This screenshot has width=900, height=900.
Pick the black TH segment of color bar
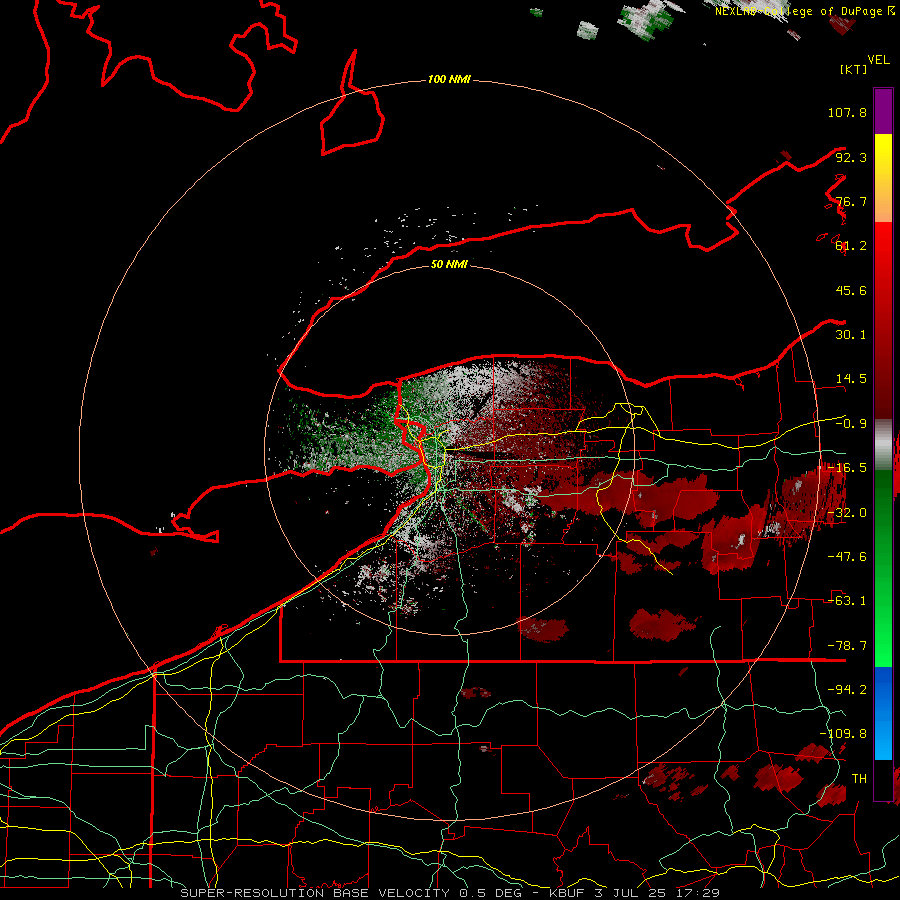[883, 779]
